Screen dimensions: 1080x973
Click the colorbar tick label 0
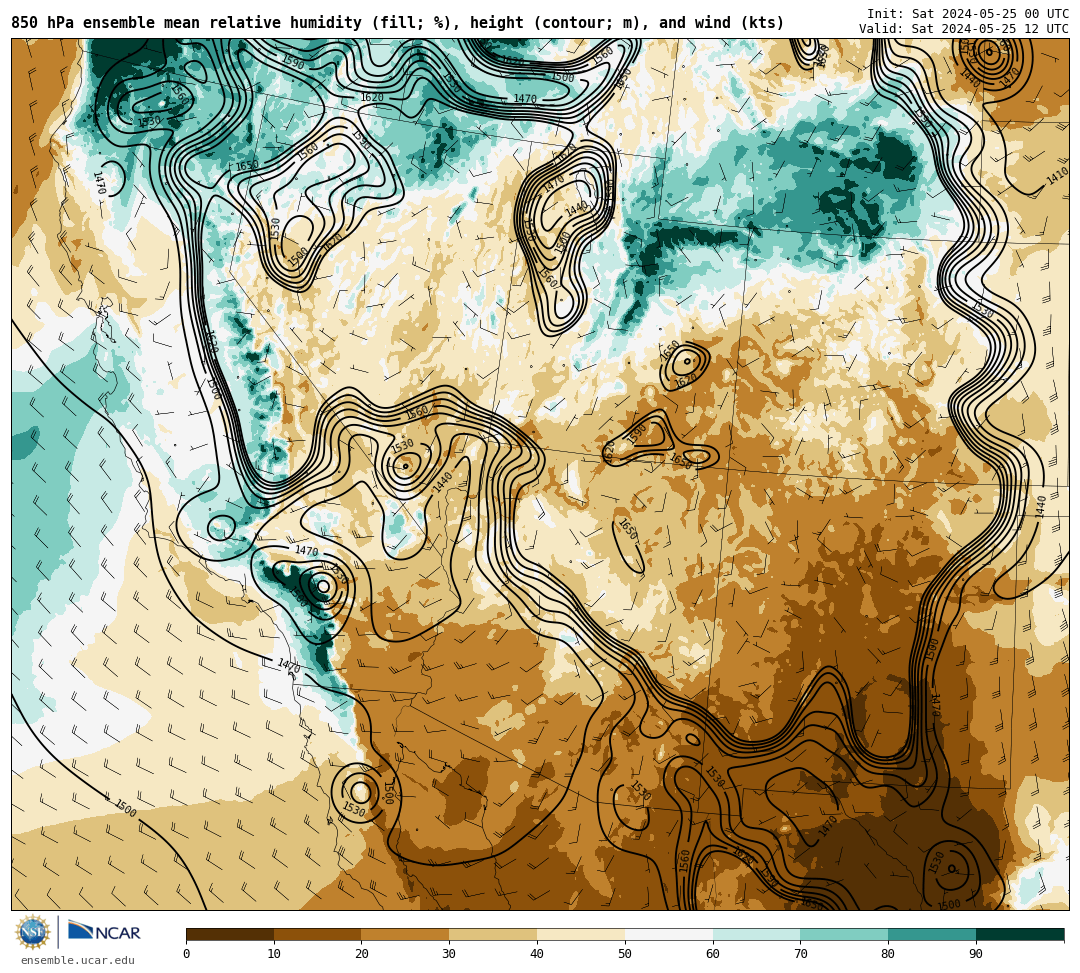click(x=187, y=954)
